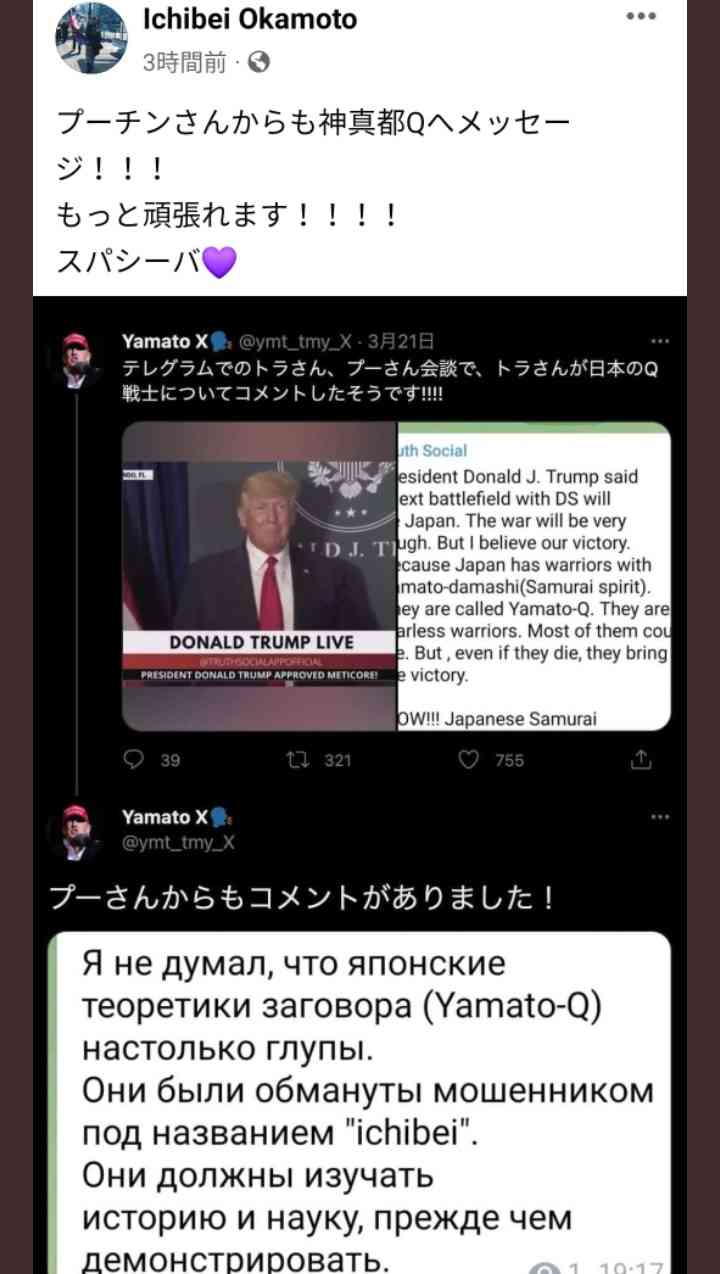Tap the share icon under the tweet
This screenshot has height=1274, width=720.
641,760
